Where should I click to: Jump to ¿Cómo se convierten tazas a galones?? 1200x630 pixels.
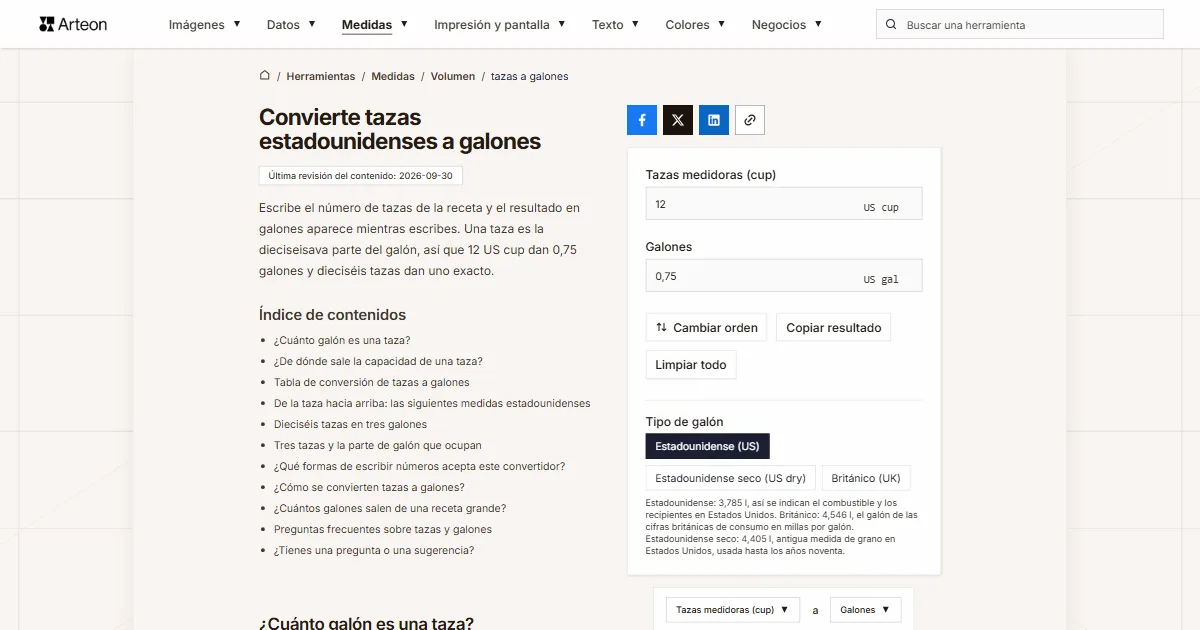tap(369, 487)
